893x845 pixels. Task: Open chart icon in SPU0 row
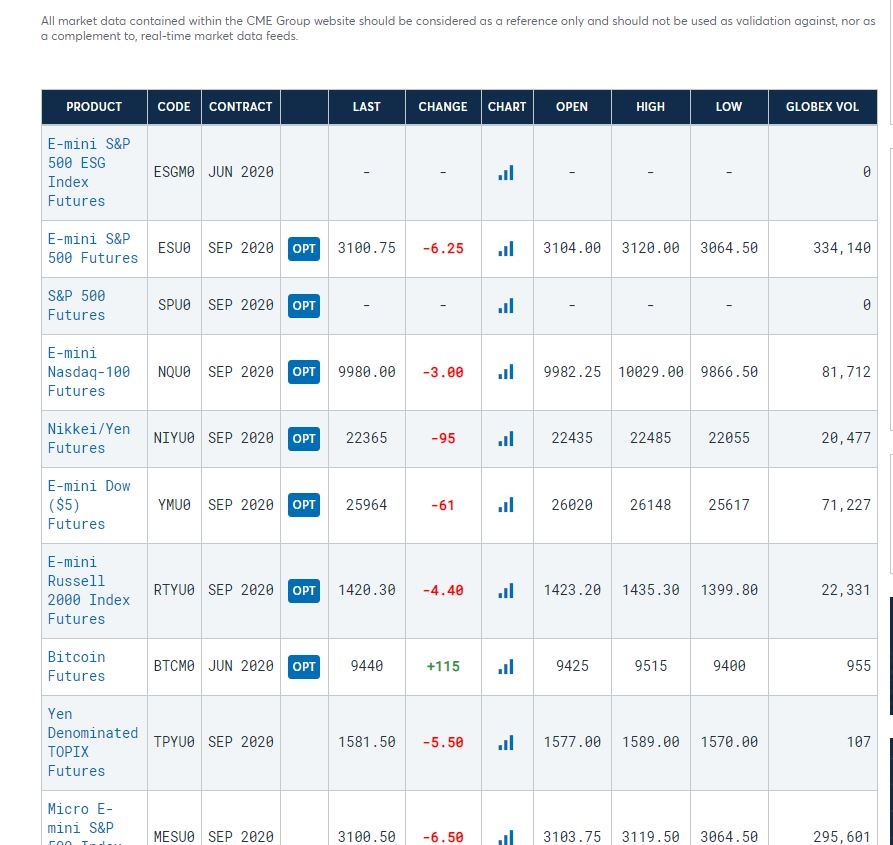506,306
